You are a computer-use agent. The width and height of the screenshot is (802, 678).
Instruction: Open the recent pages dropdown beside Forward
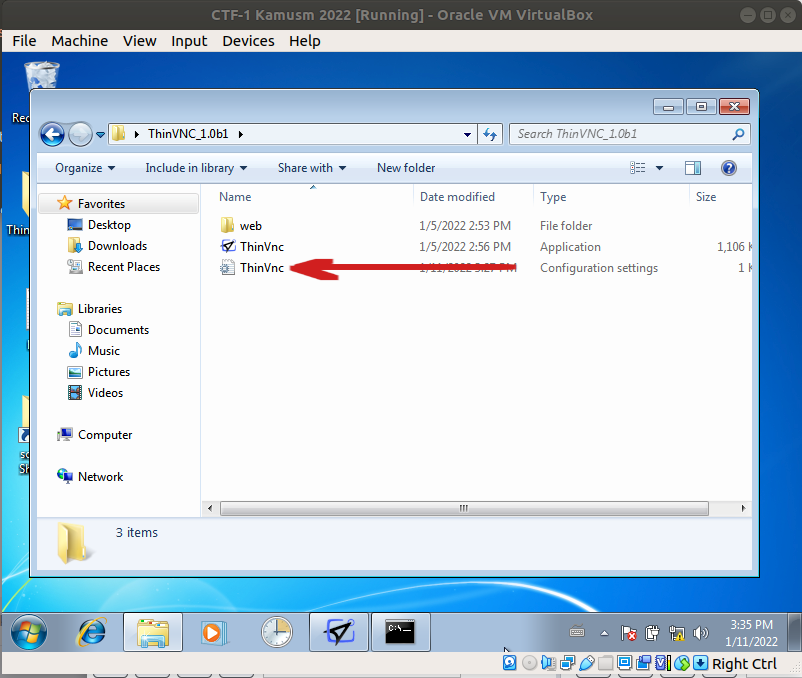(x=100, y=135)
